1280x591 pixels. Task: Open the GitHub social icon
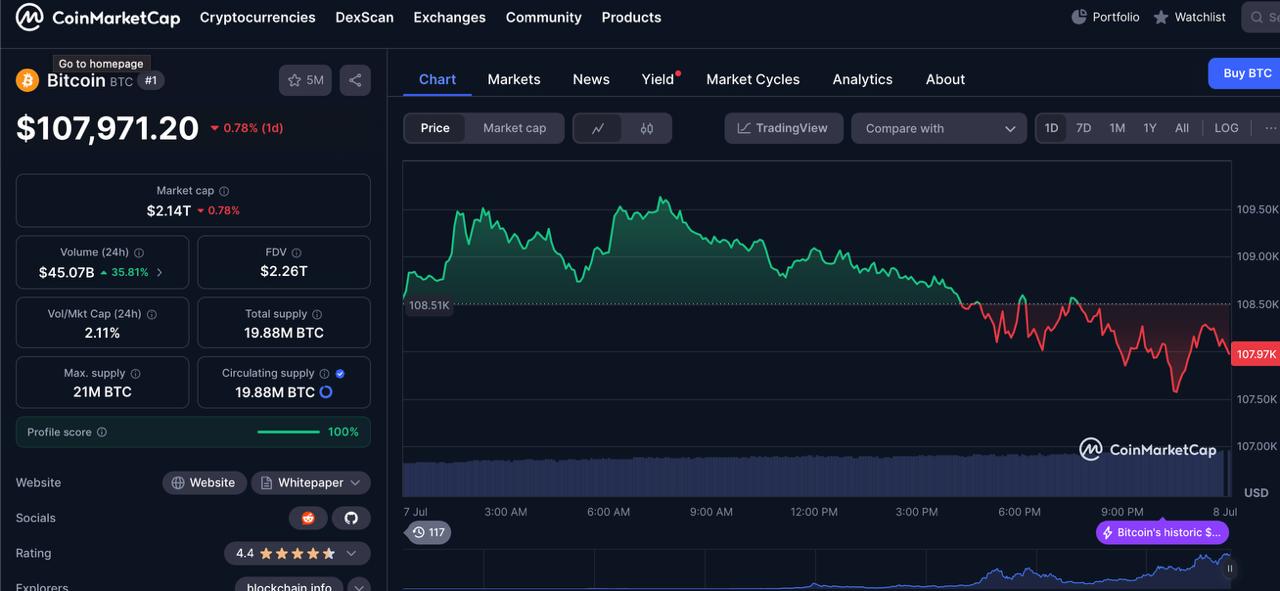pos(351,518)
